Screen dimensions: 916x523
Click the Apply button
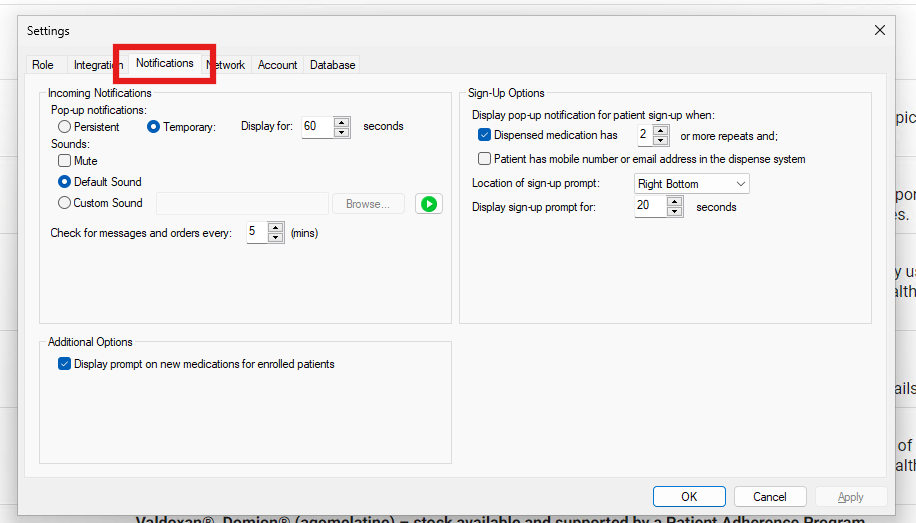click(x=851, y=497)
